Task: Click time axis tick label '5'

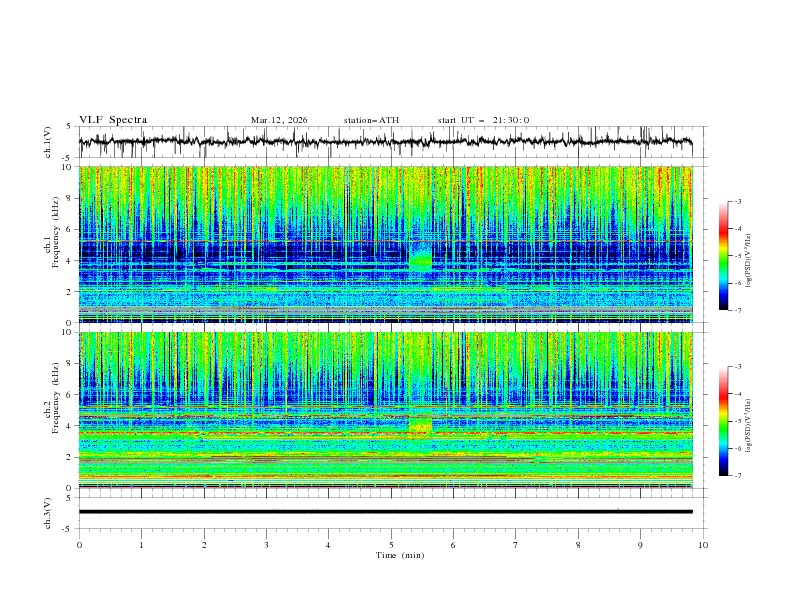Action: (391, 545)
